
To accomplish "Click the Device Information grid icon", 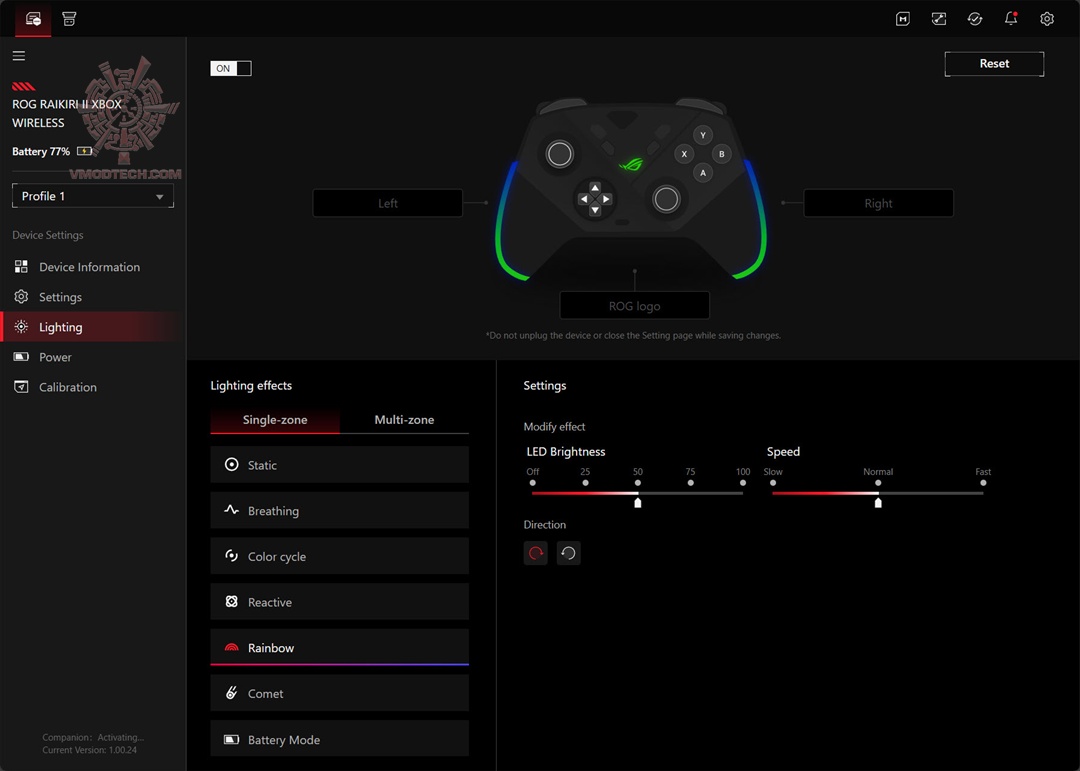I will point(21,267).
